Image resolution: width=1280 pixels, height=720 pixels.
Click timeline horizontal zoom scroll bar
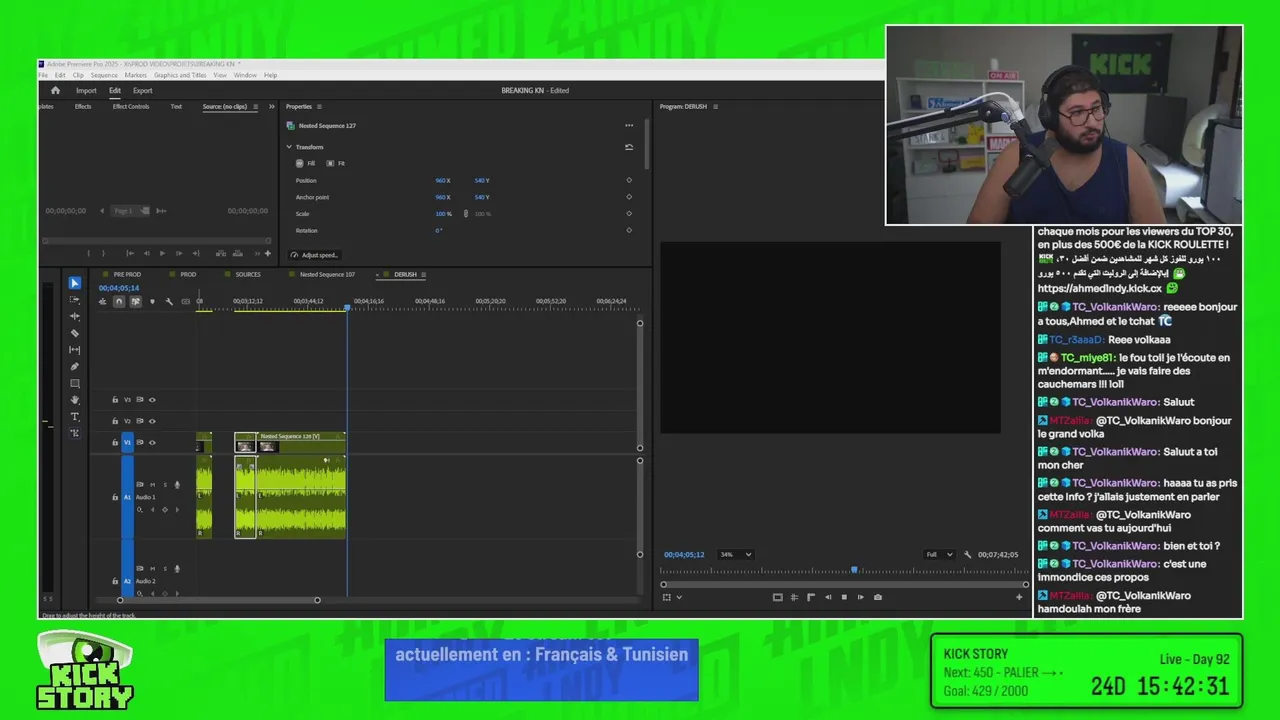[218, 600]
